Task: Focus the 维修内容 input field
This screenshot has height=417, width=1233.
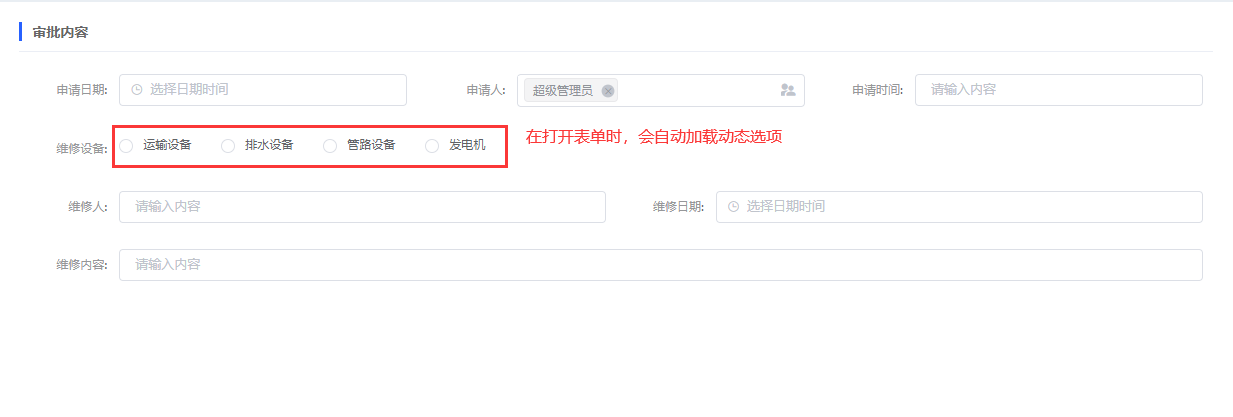Action: click(x=661, y=265)
